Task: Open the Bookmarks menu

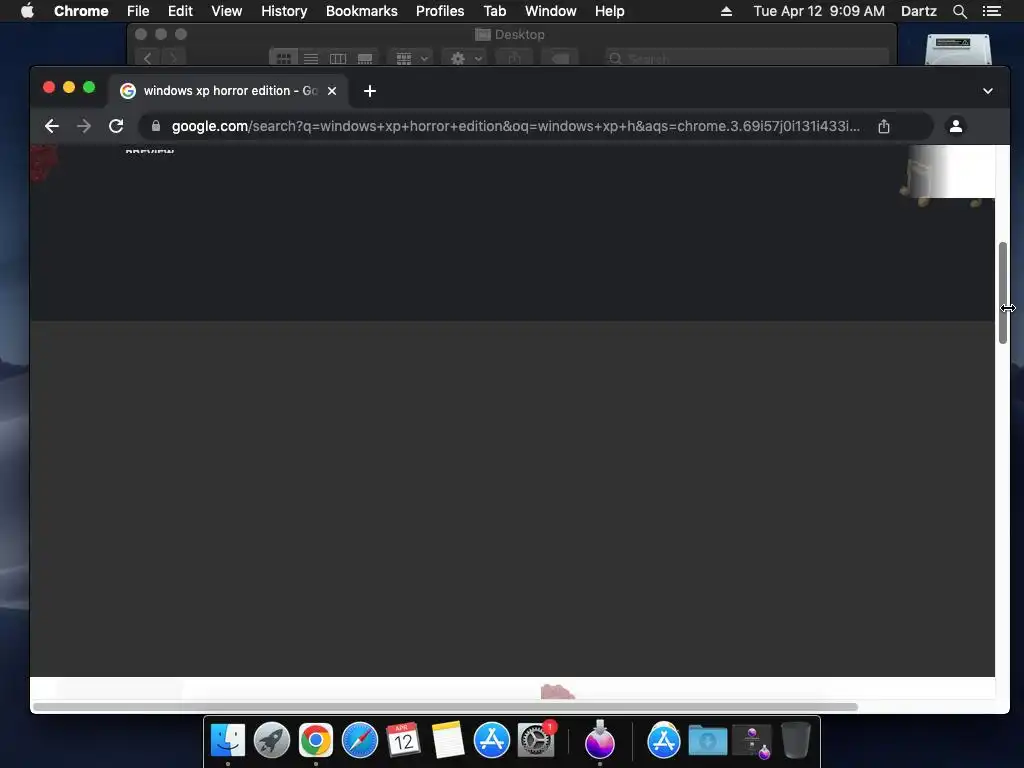Action: point(362,11)
